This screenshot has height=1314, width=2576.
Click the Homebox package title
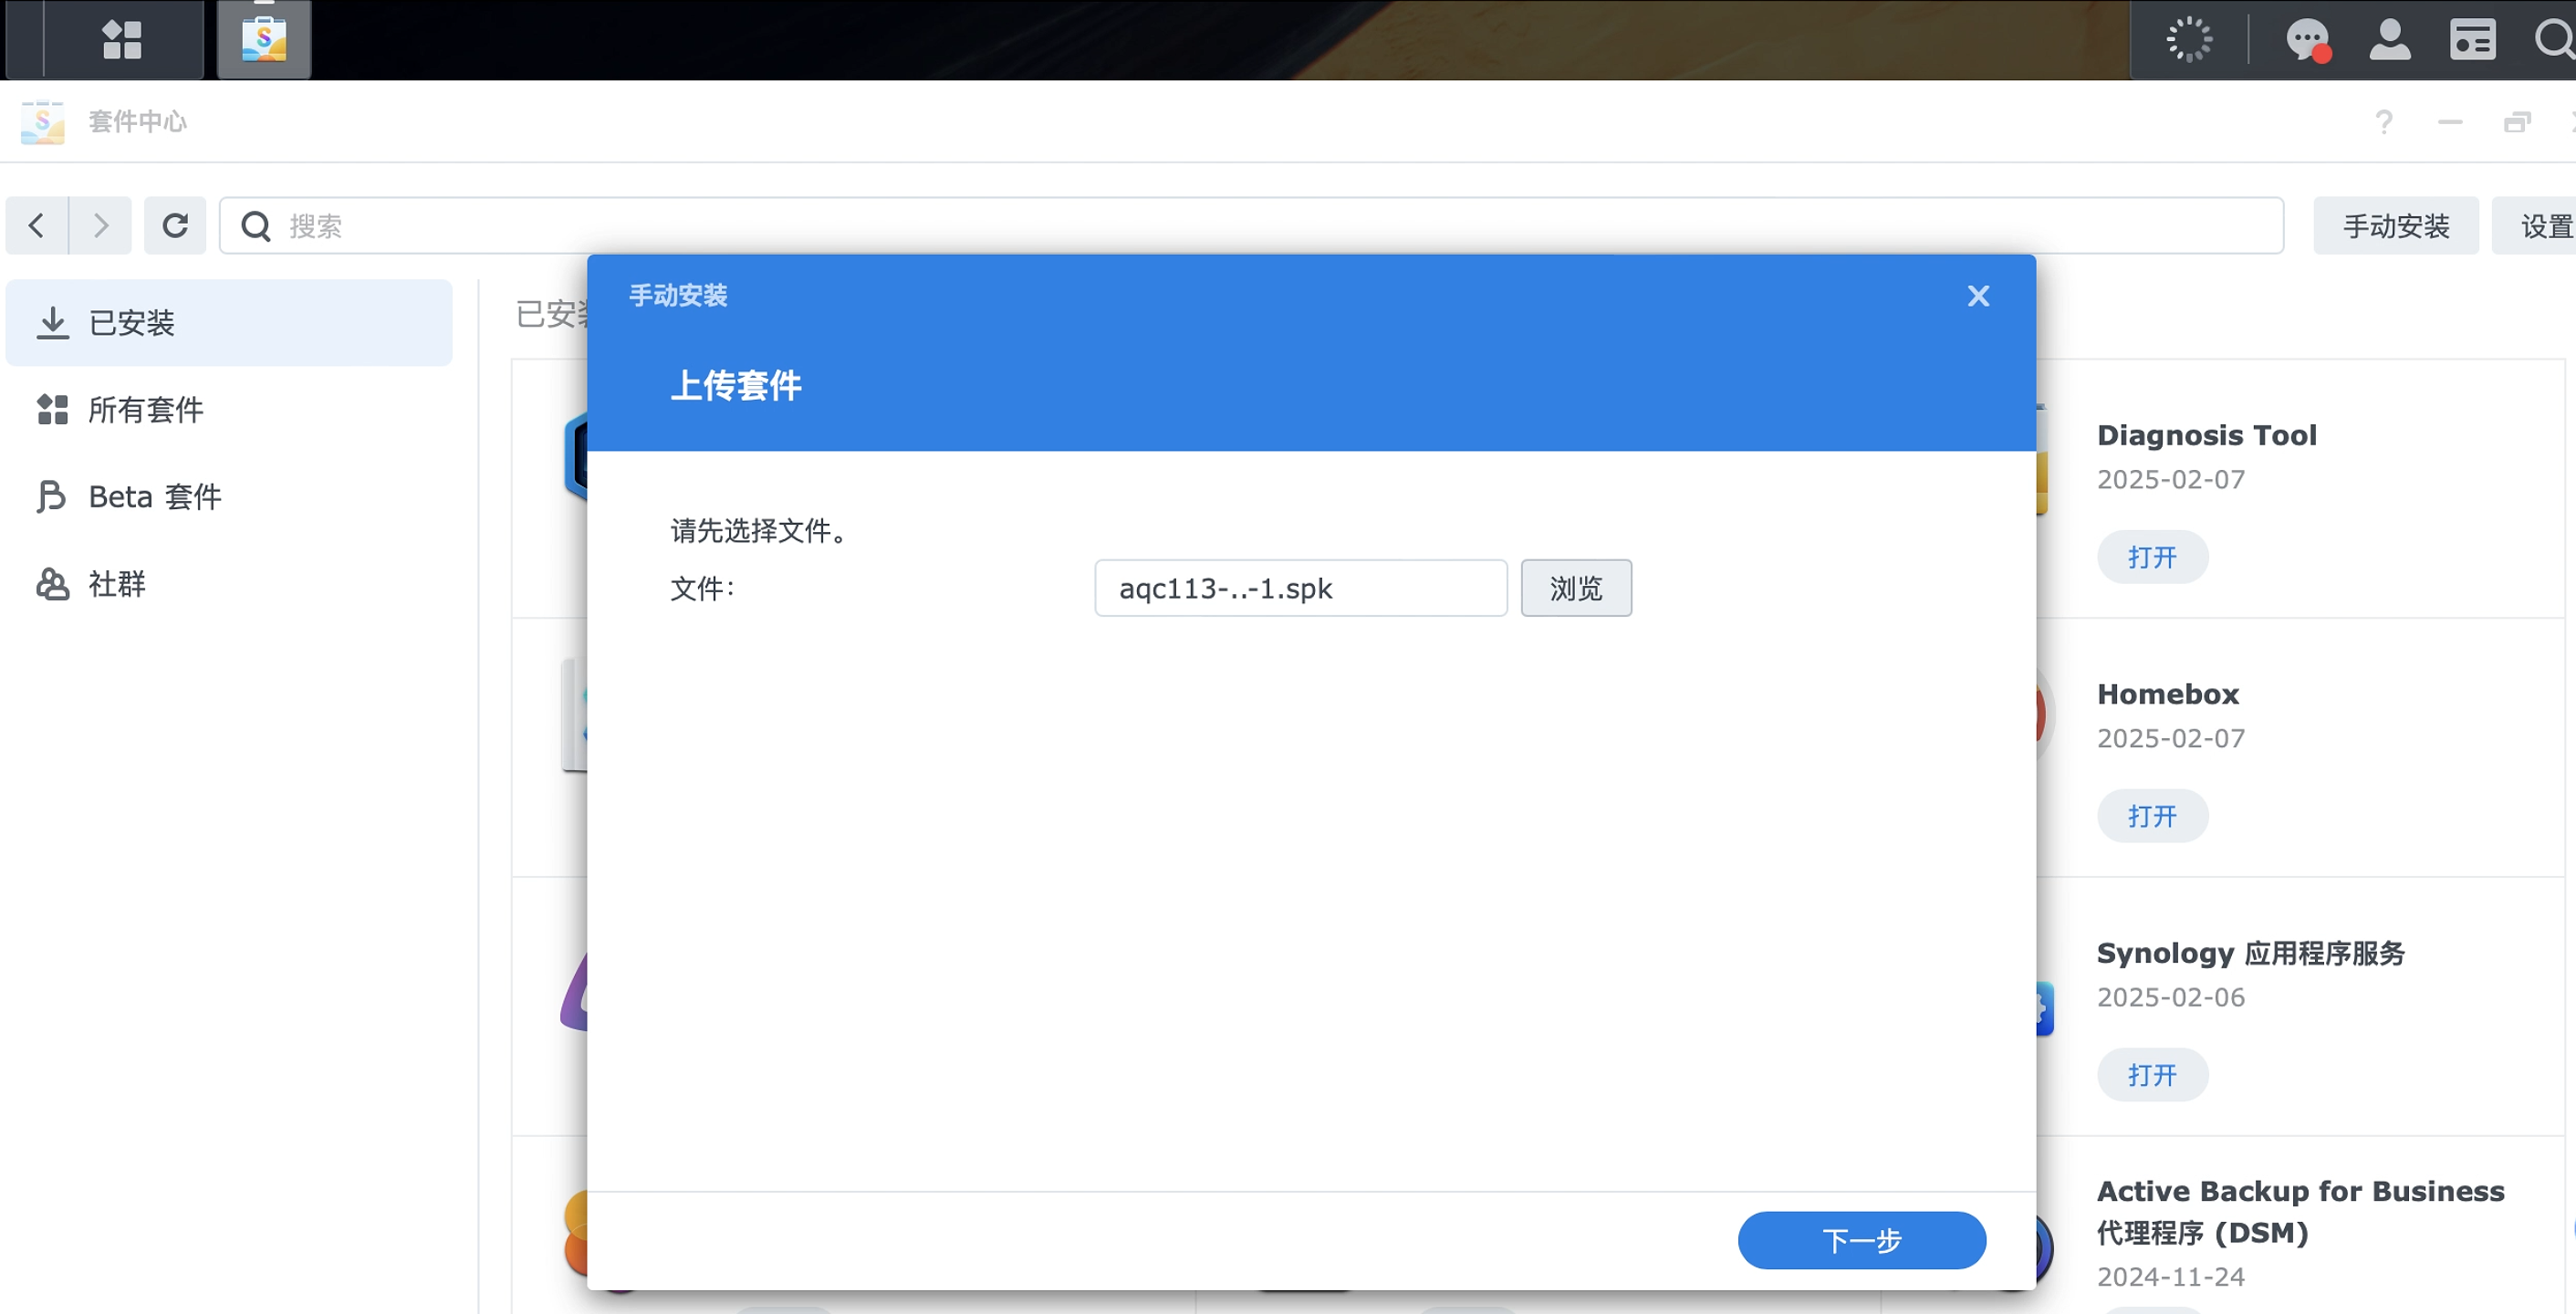(2168, 694)
